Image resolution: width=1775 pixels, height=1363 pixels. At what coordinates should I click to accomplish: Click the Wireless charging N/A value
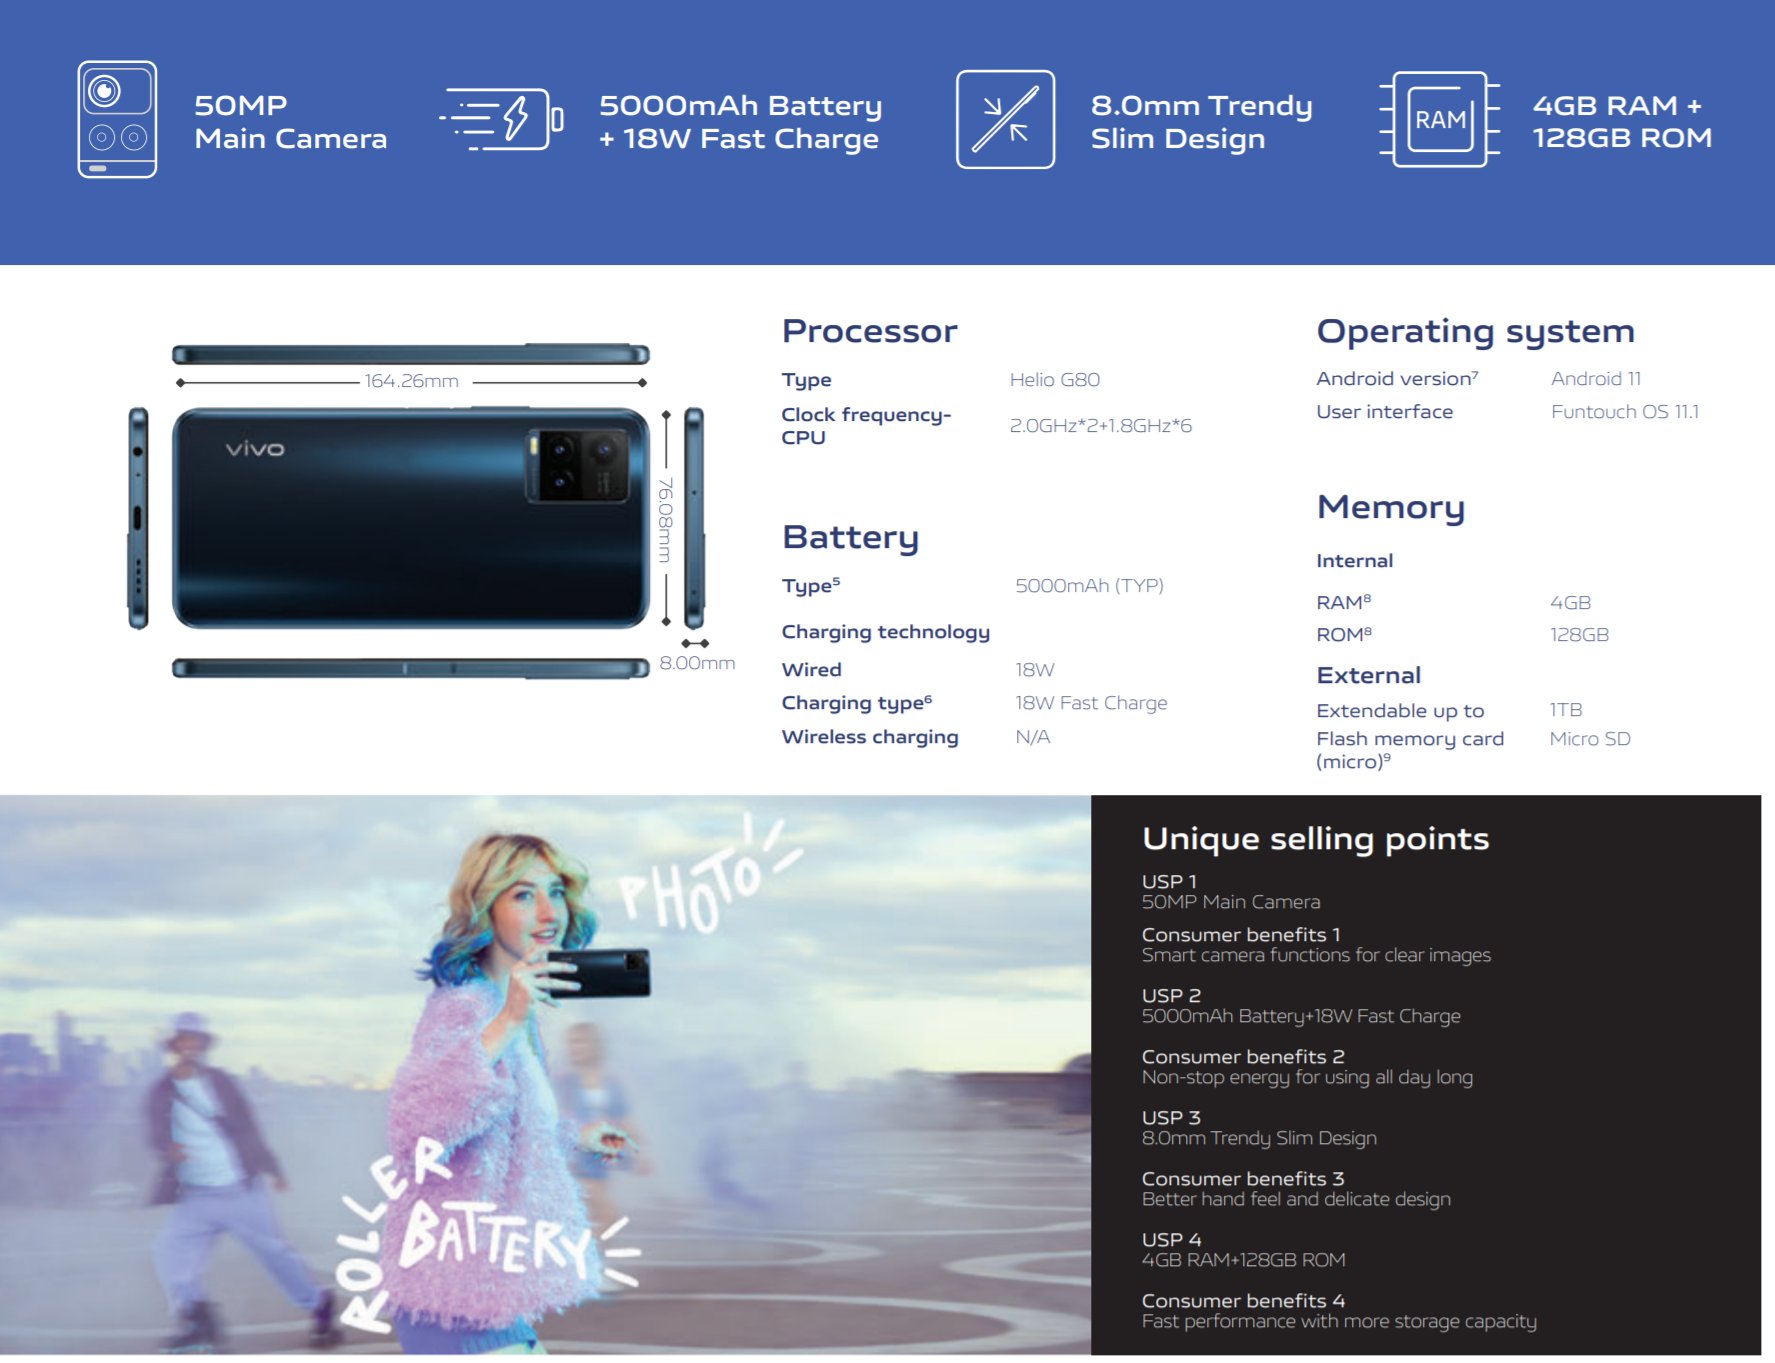click(1033, 737)
